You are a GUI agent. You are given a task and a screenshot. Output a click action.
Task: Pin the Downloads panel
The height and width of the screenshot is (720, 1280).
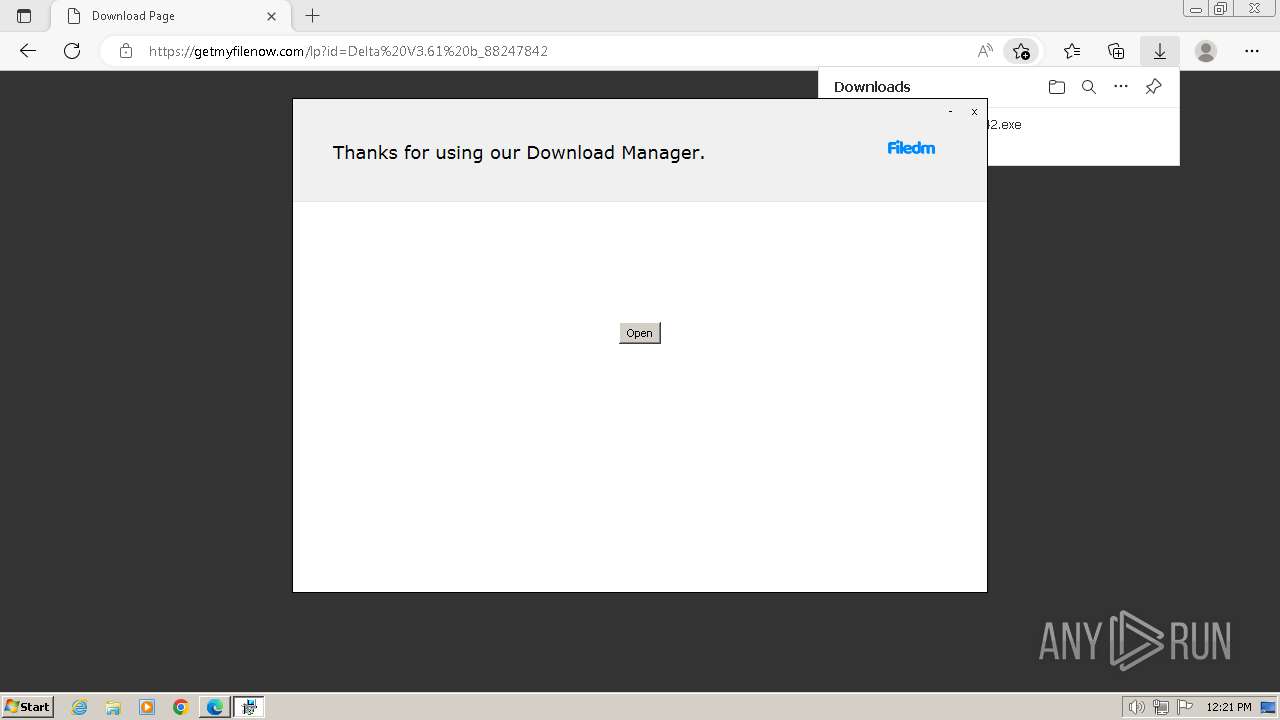point(1153,87)
